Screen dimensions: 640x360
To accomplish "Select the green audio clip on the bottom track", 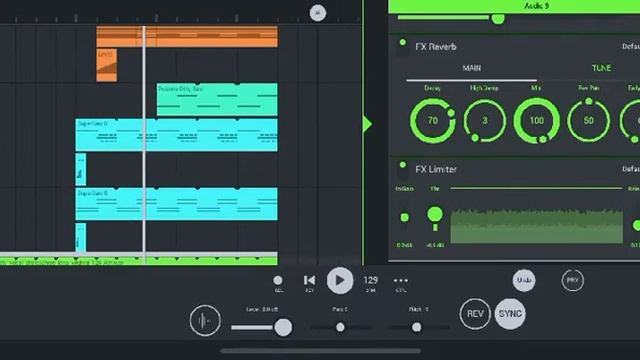I will tap(139, 261).
